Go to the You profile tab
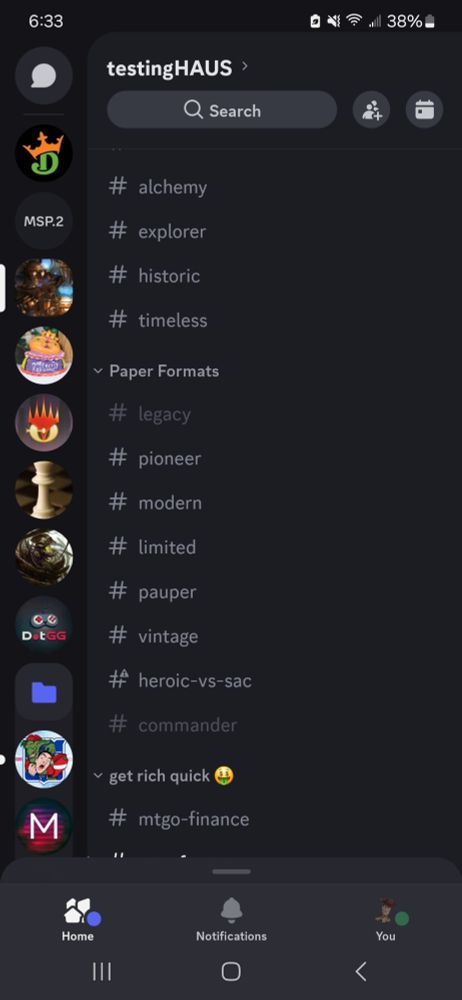This screenshot has width=462, height=1000. 385,919
